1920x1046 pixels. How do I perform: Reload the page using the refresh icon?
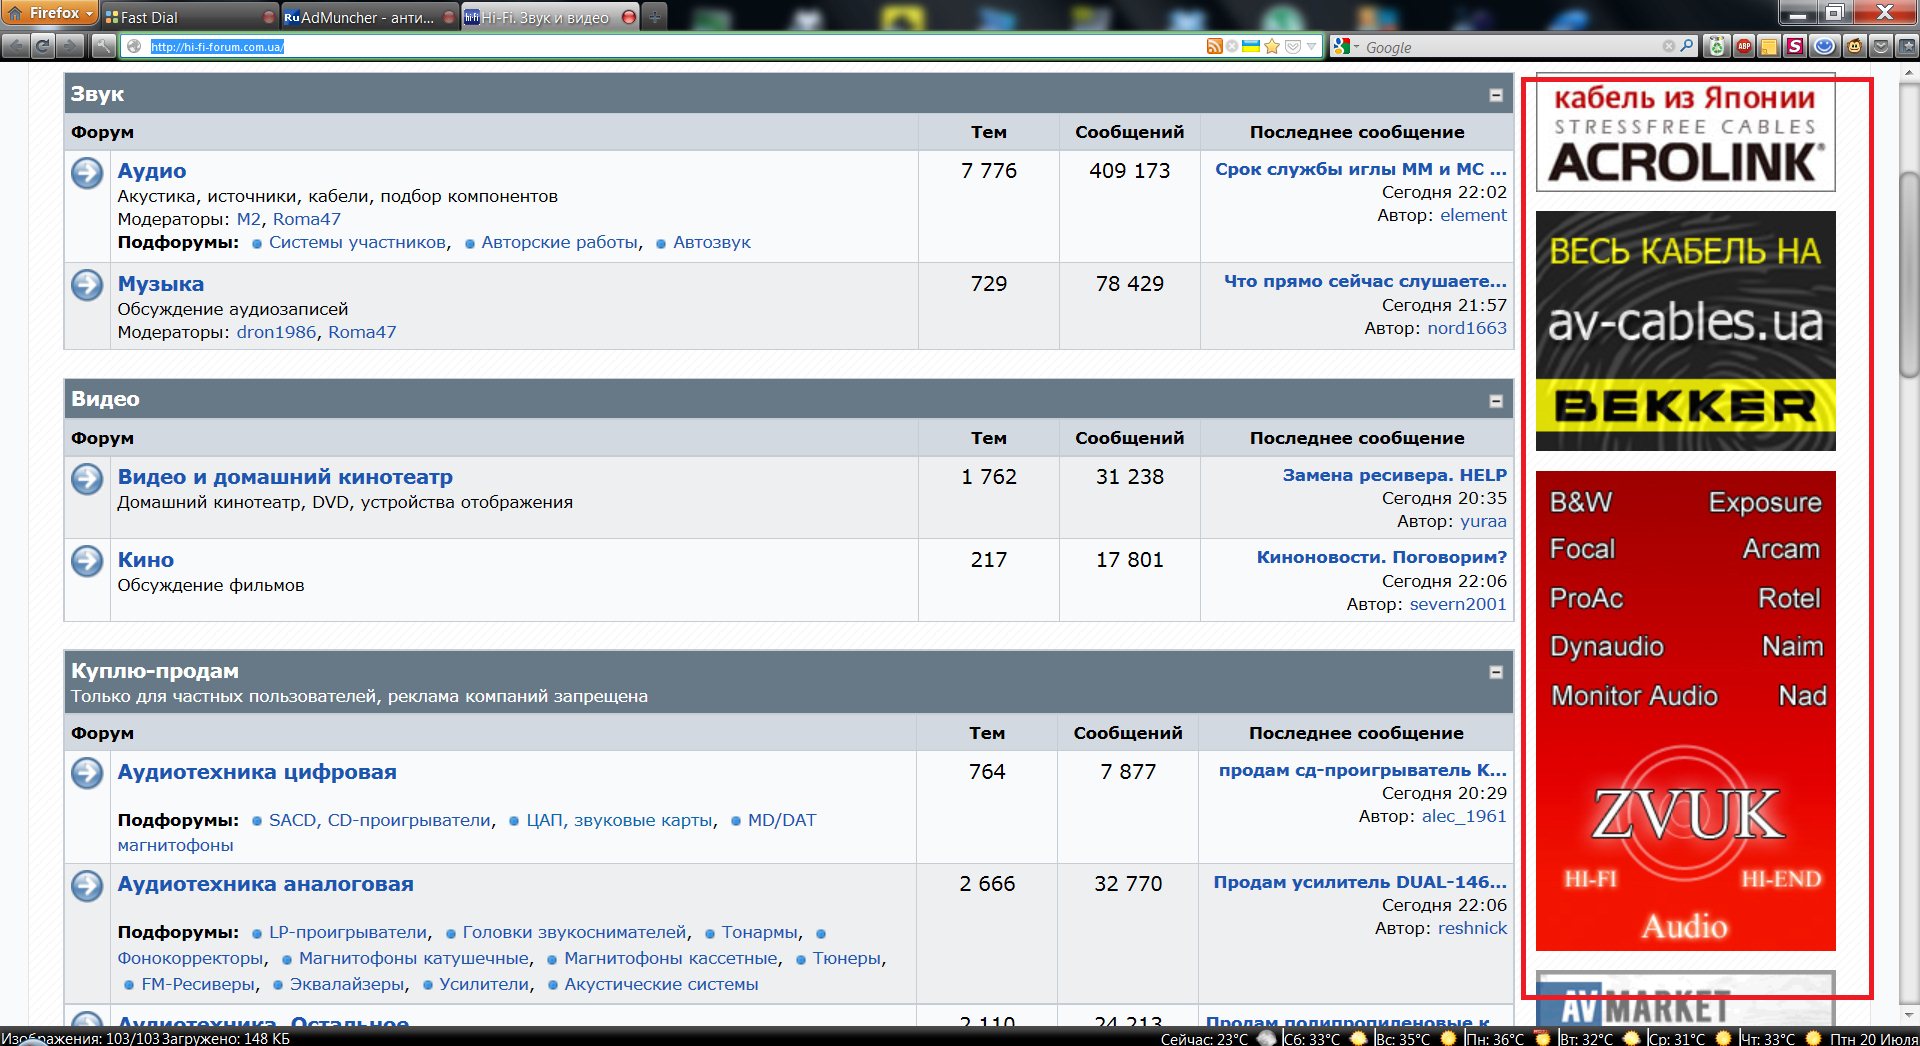point(43,46)
